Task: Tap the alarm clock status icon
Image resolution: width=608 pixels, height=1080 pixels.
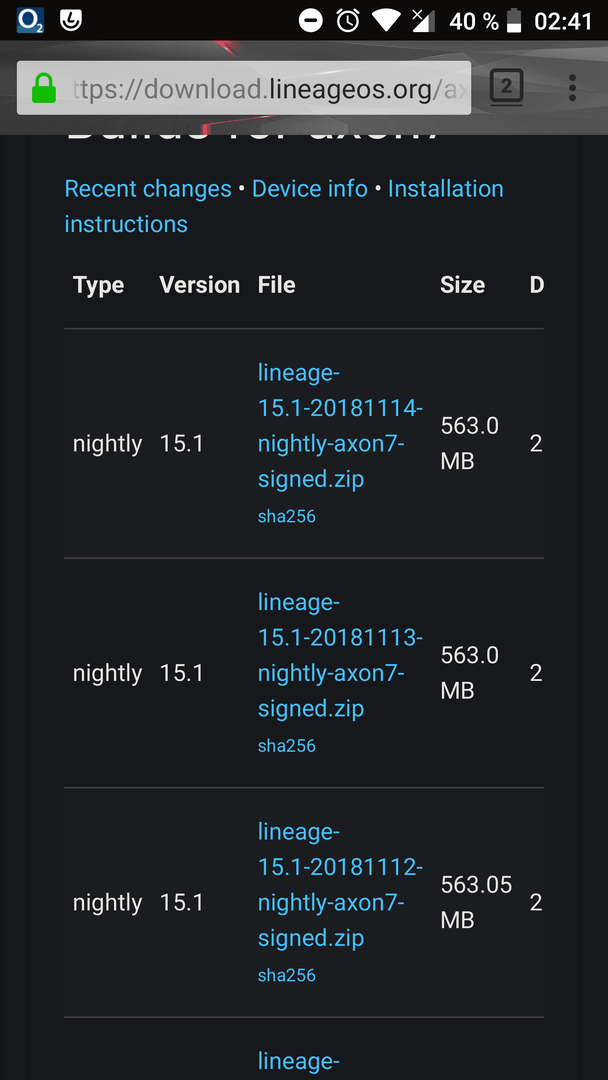Action: point(348,21)
